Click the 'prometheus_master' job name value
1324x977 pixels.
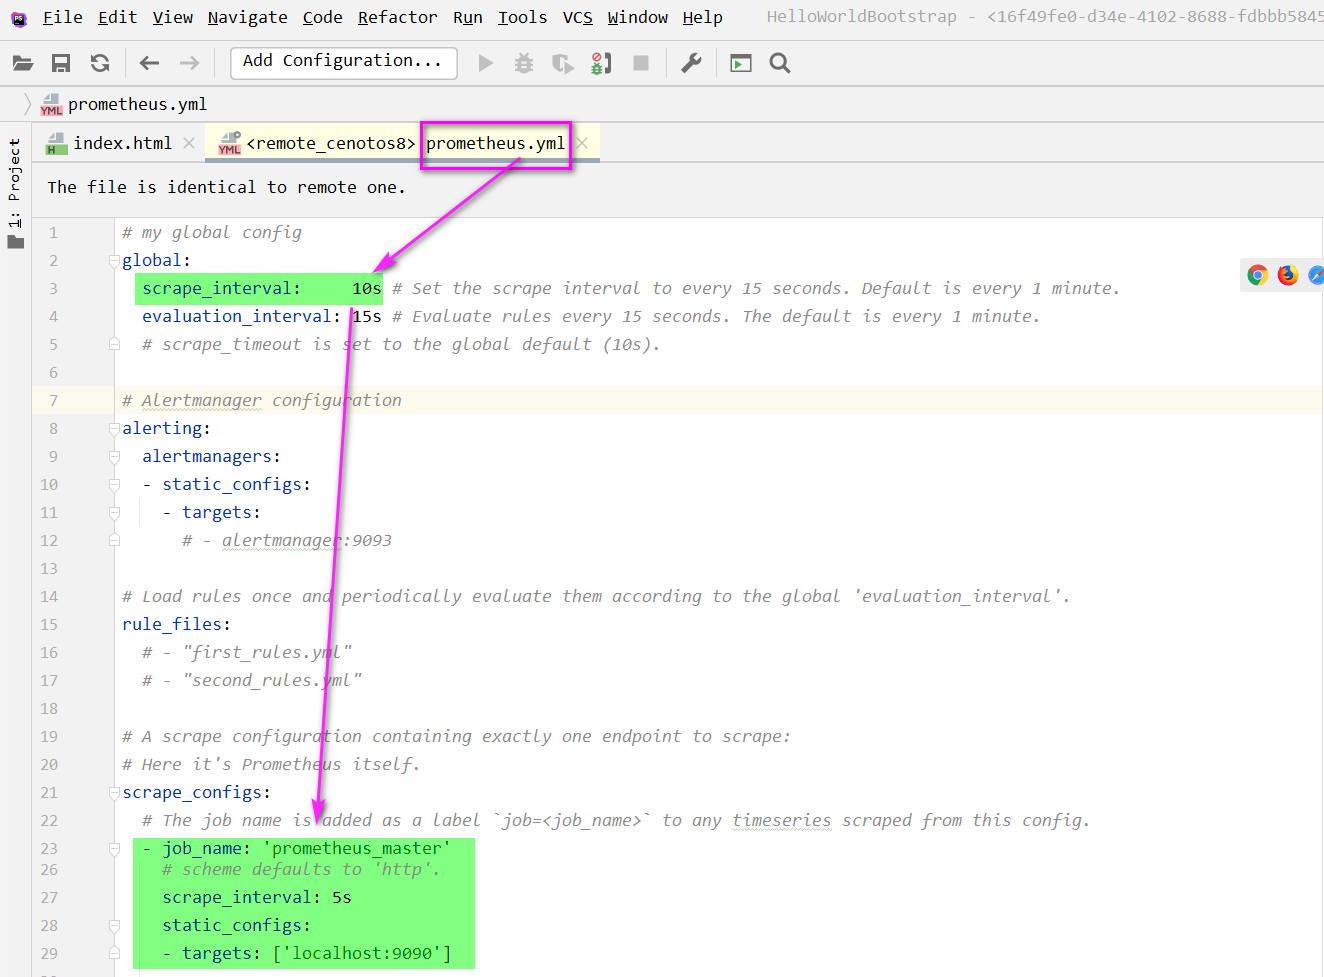pos(357,849)
